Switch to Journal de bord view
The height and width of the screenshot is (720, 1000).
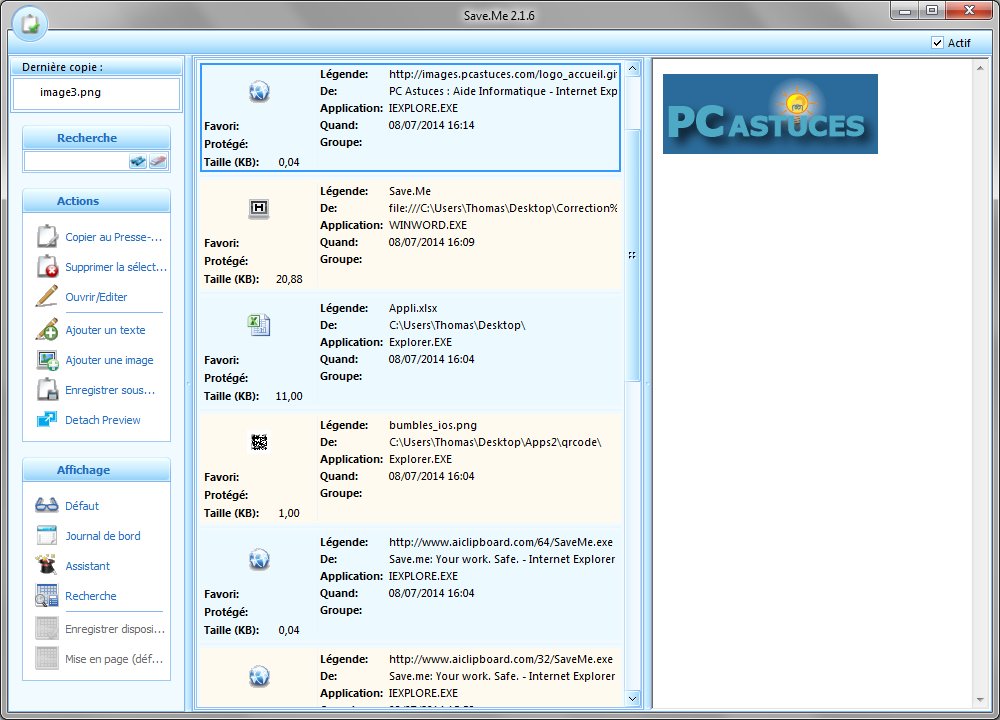103,536
